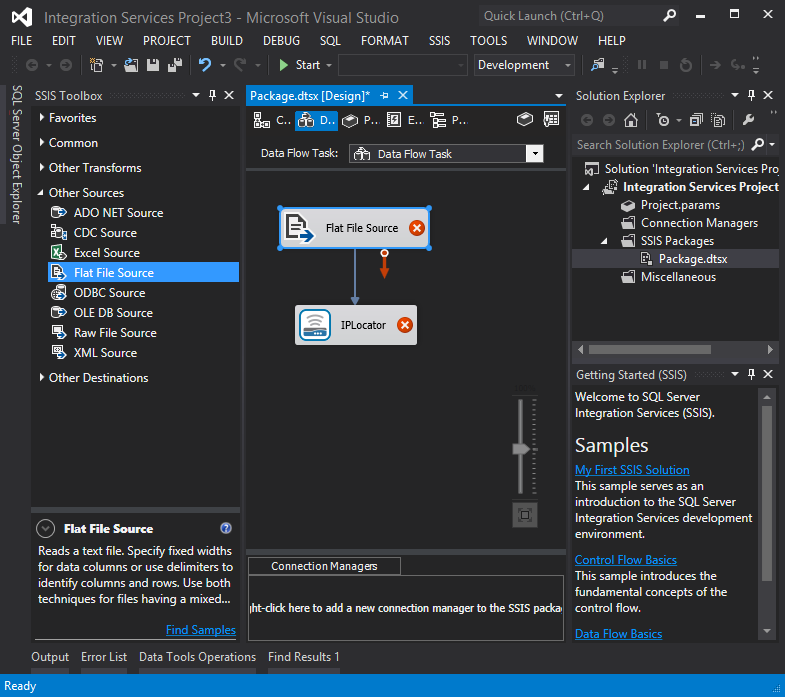Click the Save All toolbar icon

(x=175, y=65)
